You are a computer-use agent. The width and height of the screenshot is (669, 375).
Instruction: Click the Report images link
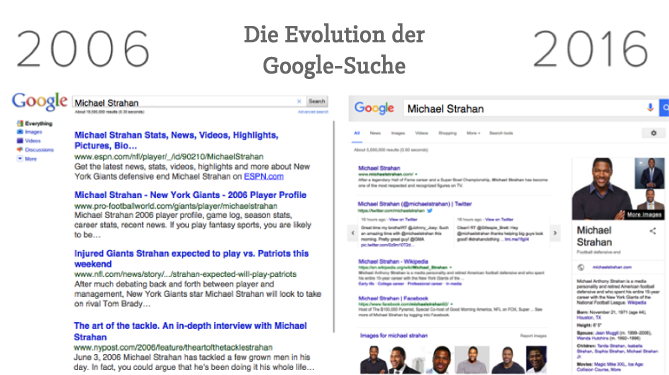533,336
